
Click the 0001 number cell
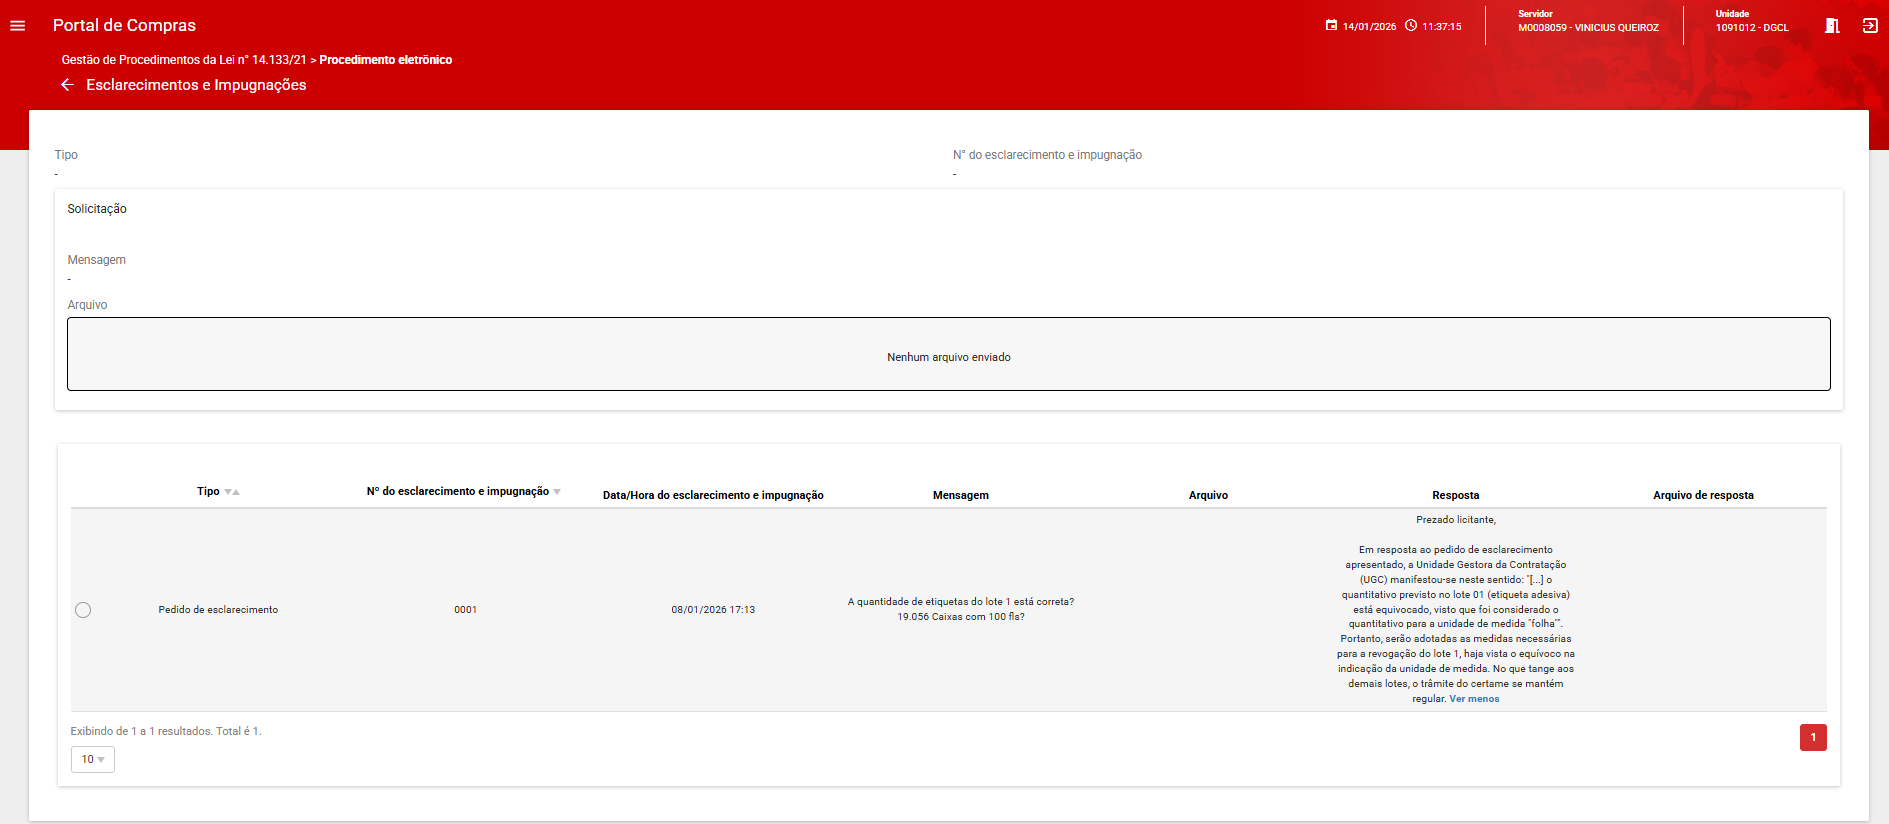pos(465,610)
